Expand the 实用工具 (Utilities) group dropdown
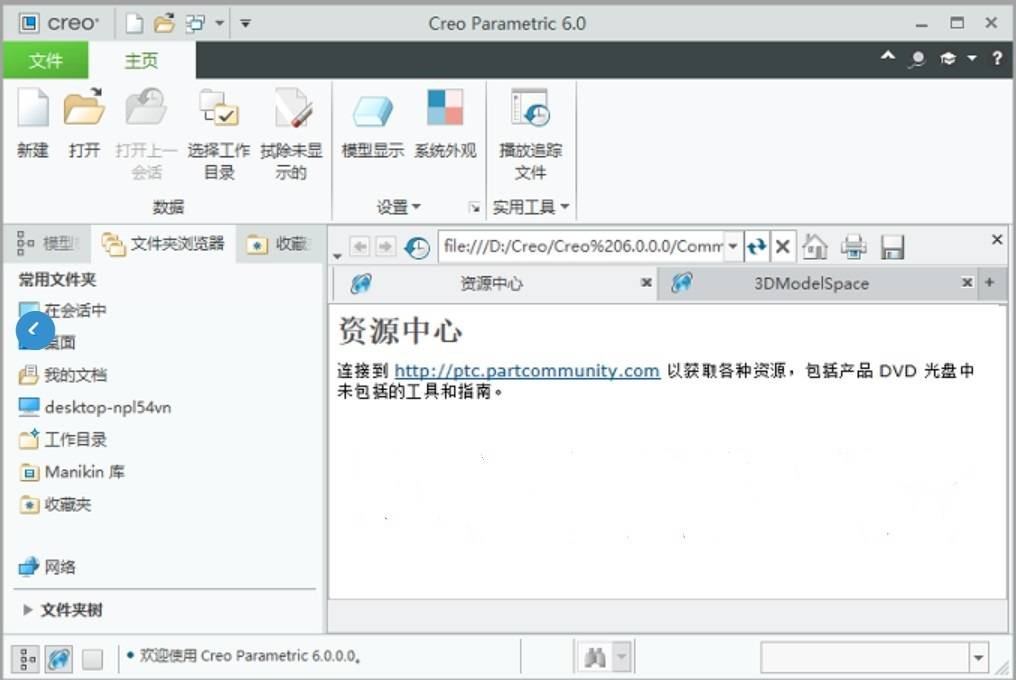 tap(531, 207)
